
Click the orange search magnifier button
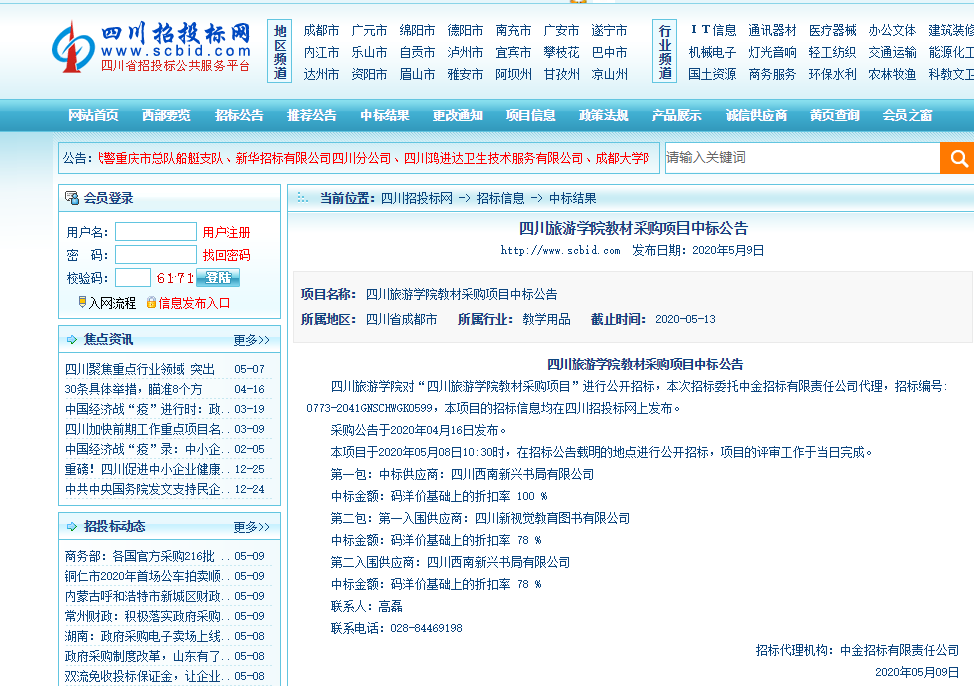pos(957,158)
